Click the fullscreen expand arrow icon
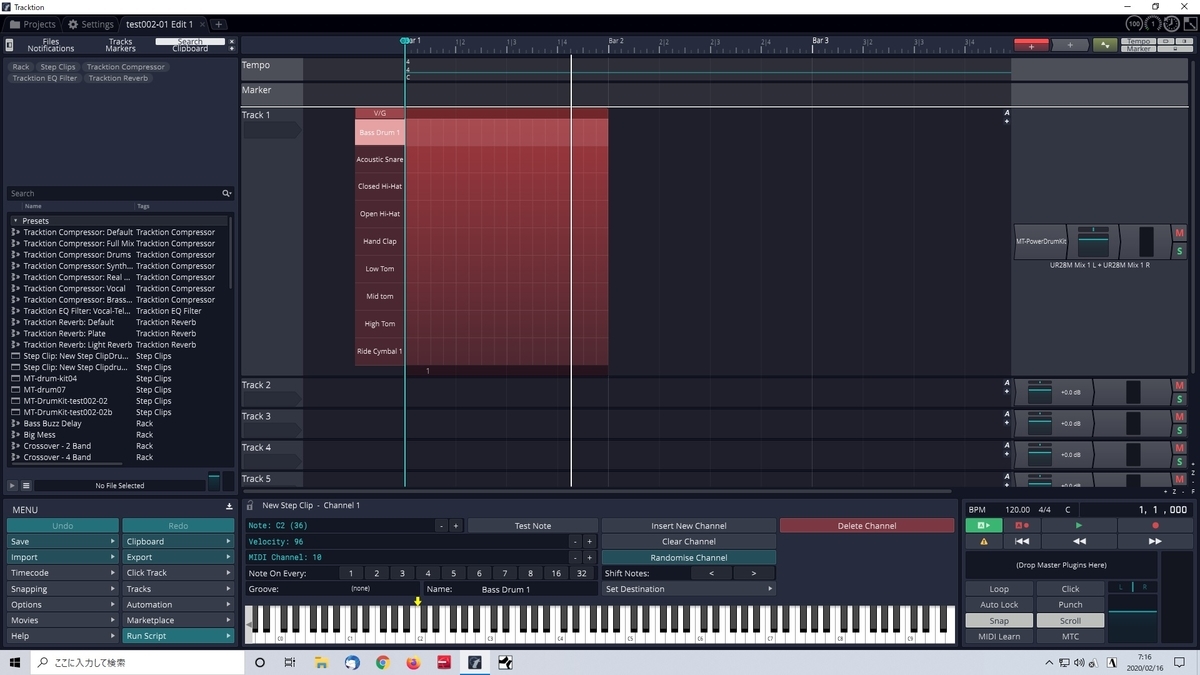1200x675 pixels. point(1188,24)
